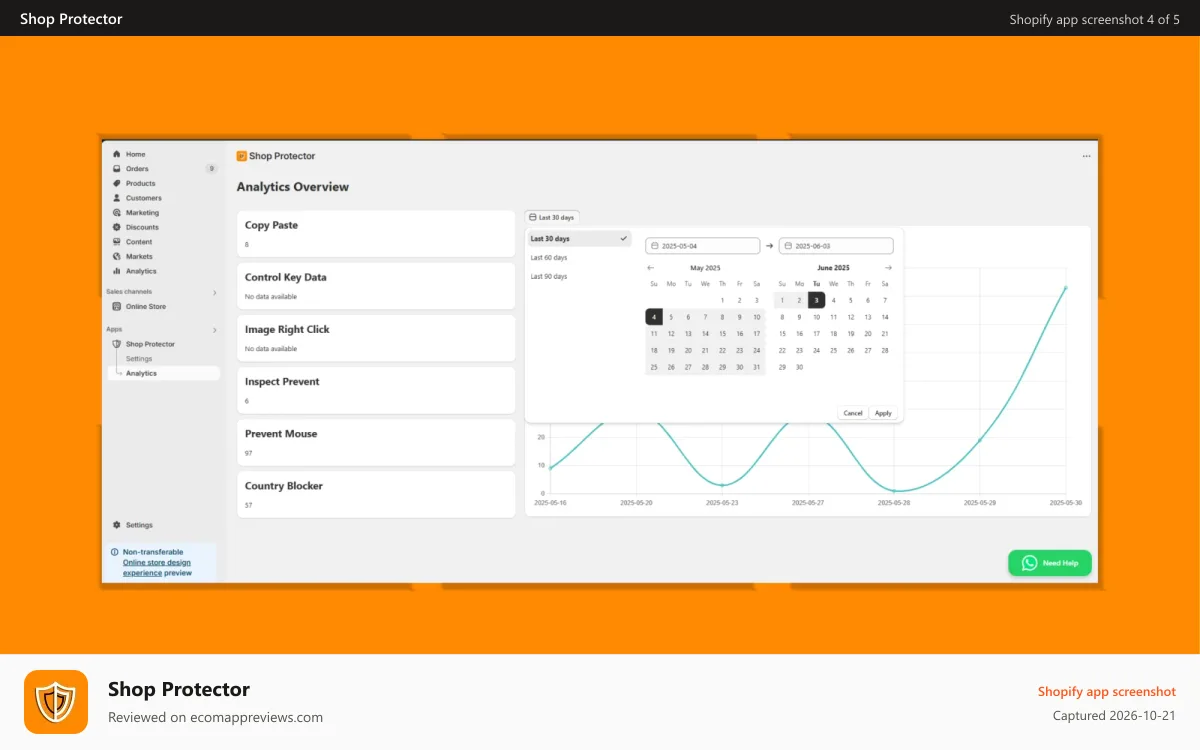Click the Inspect Prevent card
Image resolution: width=1200 pixels, height=750 pixels.
click(376, 390)
